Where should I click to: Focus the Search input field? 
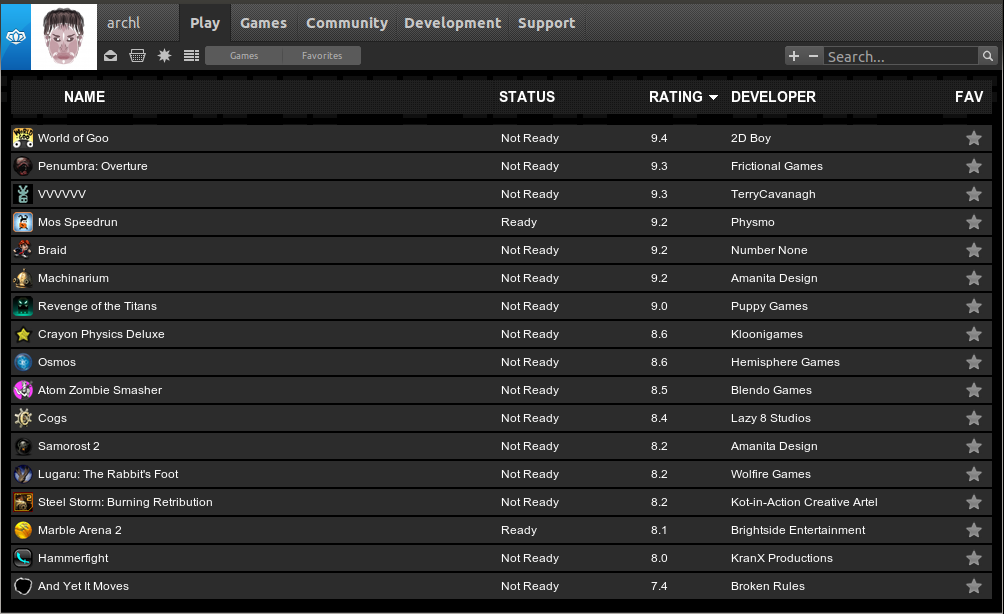coord(901,56)
